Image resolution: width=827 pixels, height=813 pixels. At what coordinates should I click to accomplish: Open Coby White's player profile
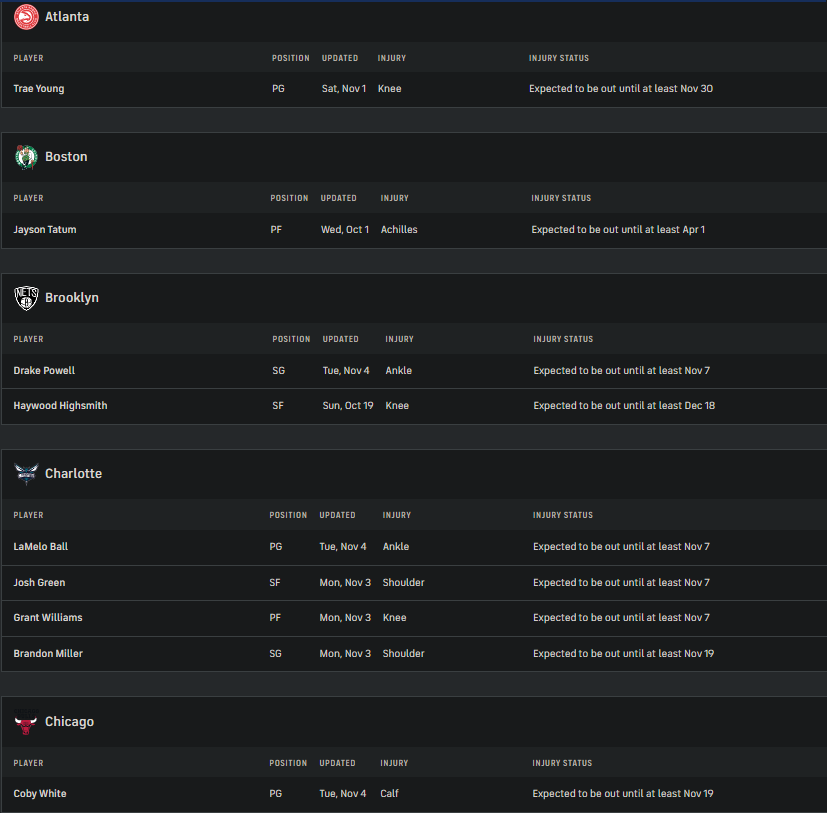pyautogui.click(x=40, y=794)
